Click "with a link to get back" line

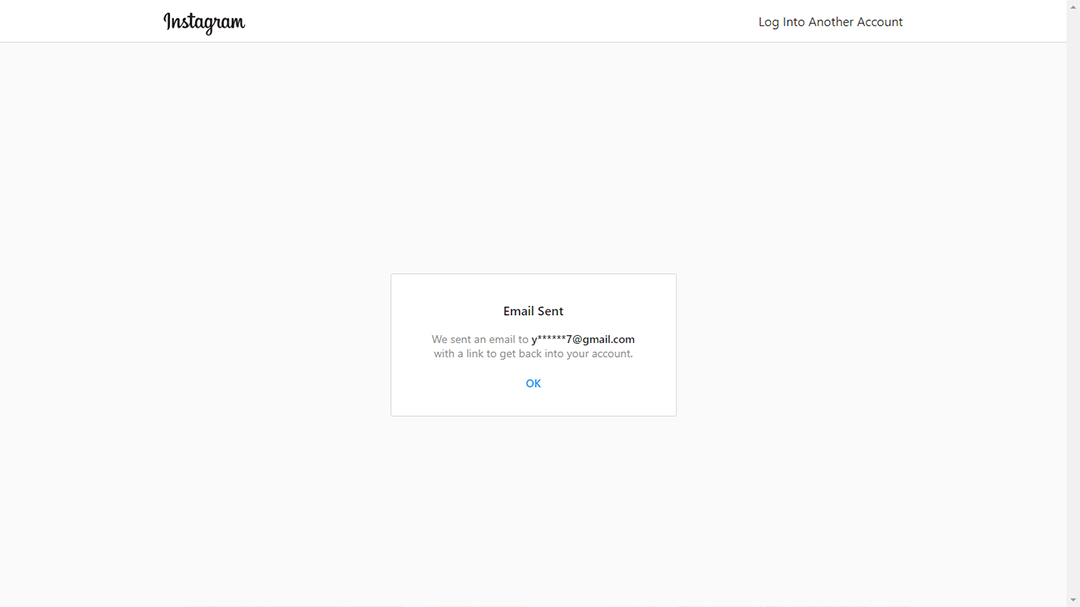tap(533, 353)
